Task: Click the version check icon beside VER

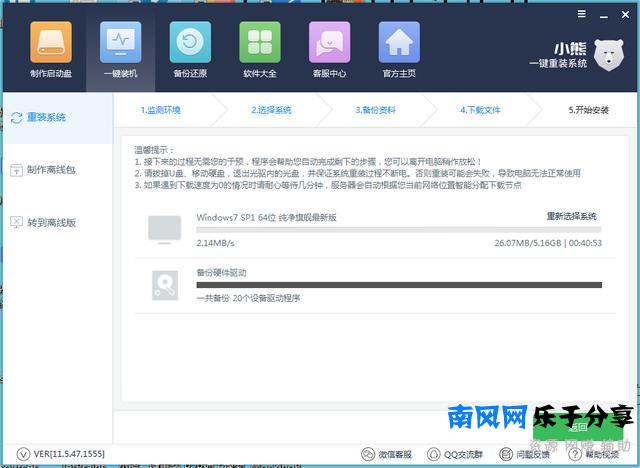Action: [23, 454]
